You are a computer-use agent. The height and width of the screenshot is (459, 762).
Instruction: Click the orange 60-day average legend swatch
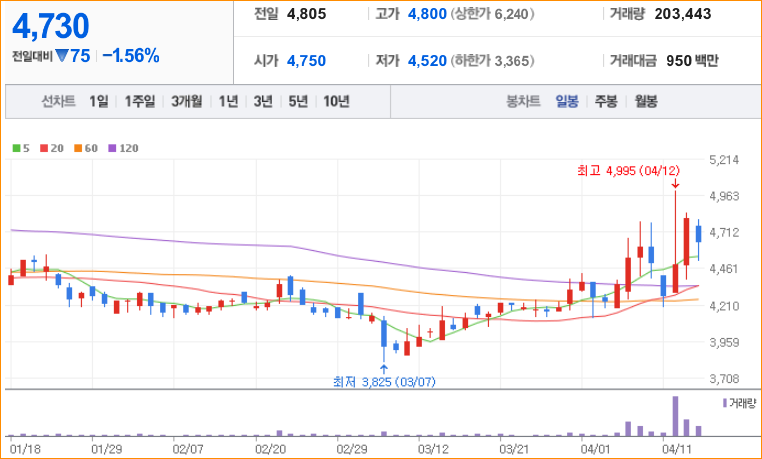78,148
